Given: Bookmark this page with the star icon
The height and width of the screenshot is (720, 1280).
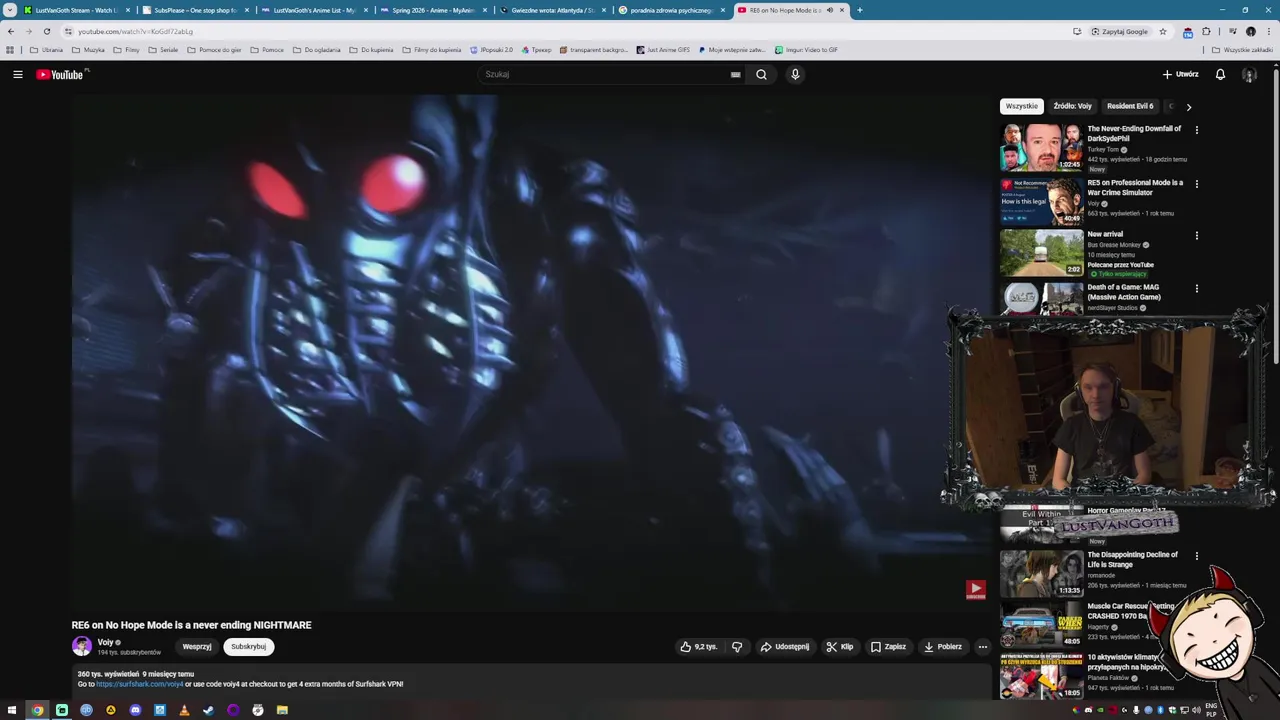Looking at the screenshot, I should tap(1162, 31).
